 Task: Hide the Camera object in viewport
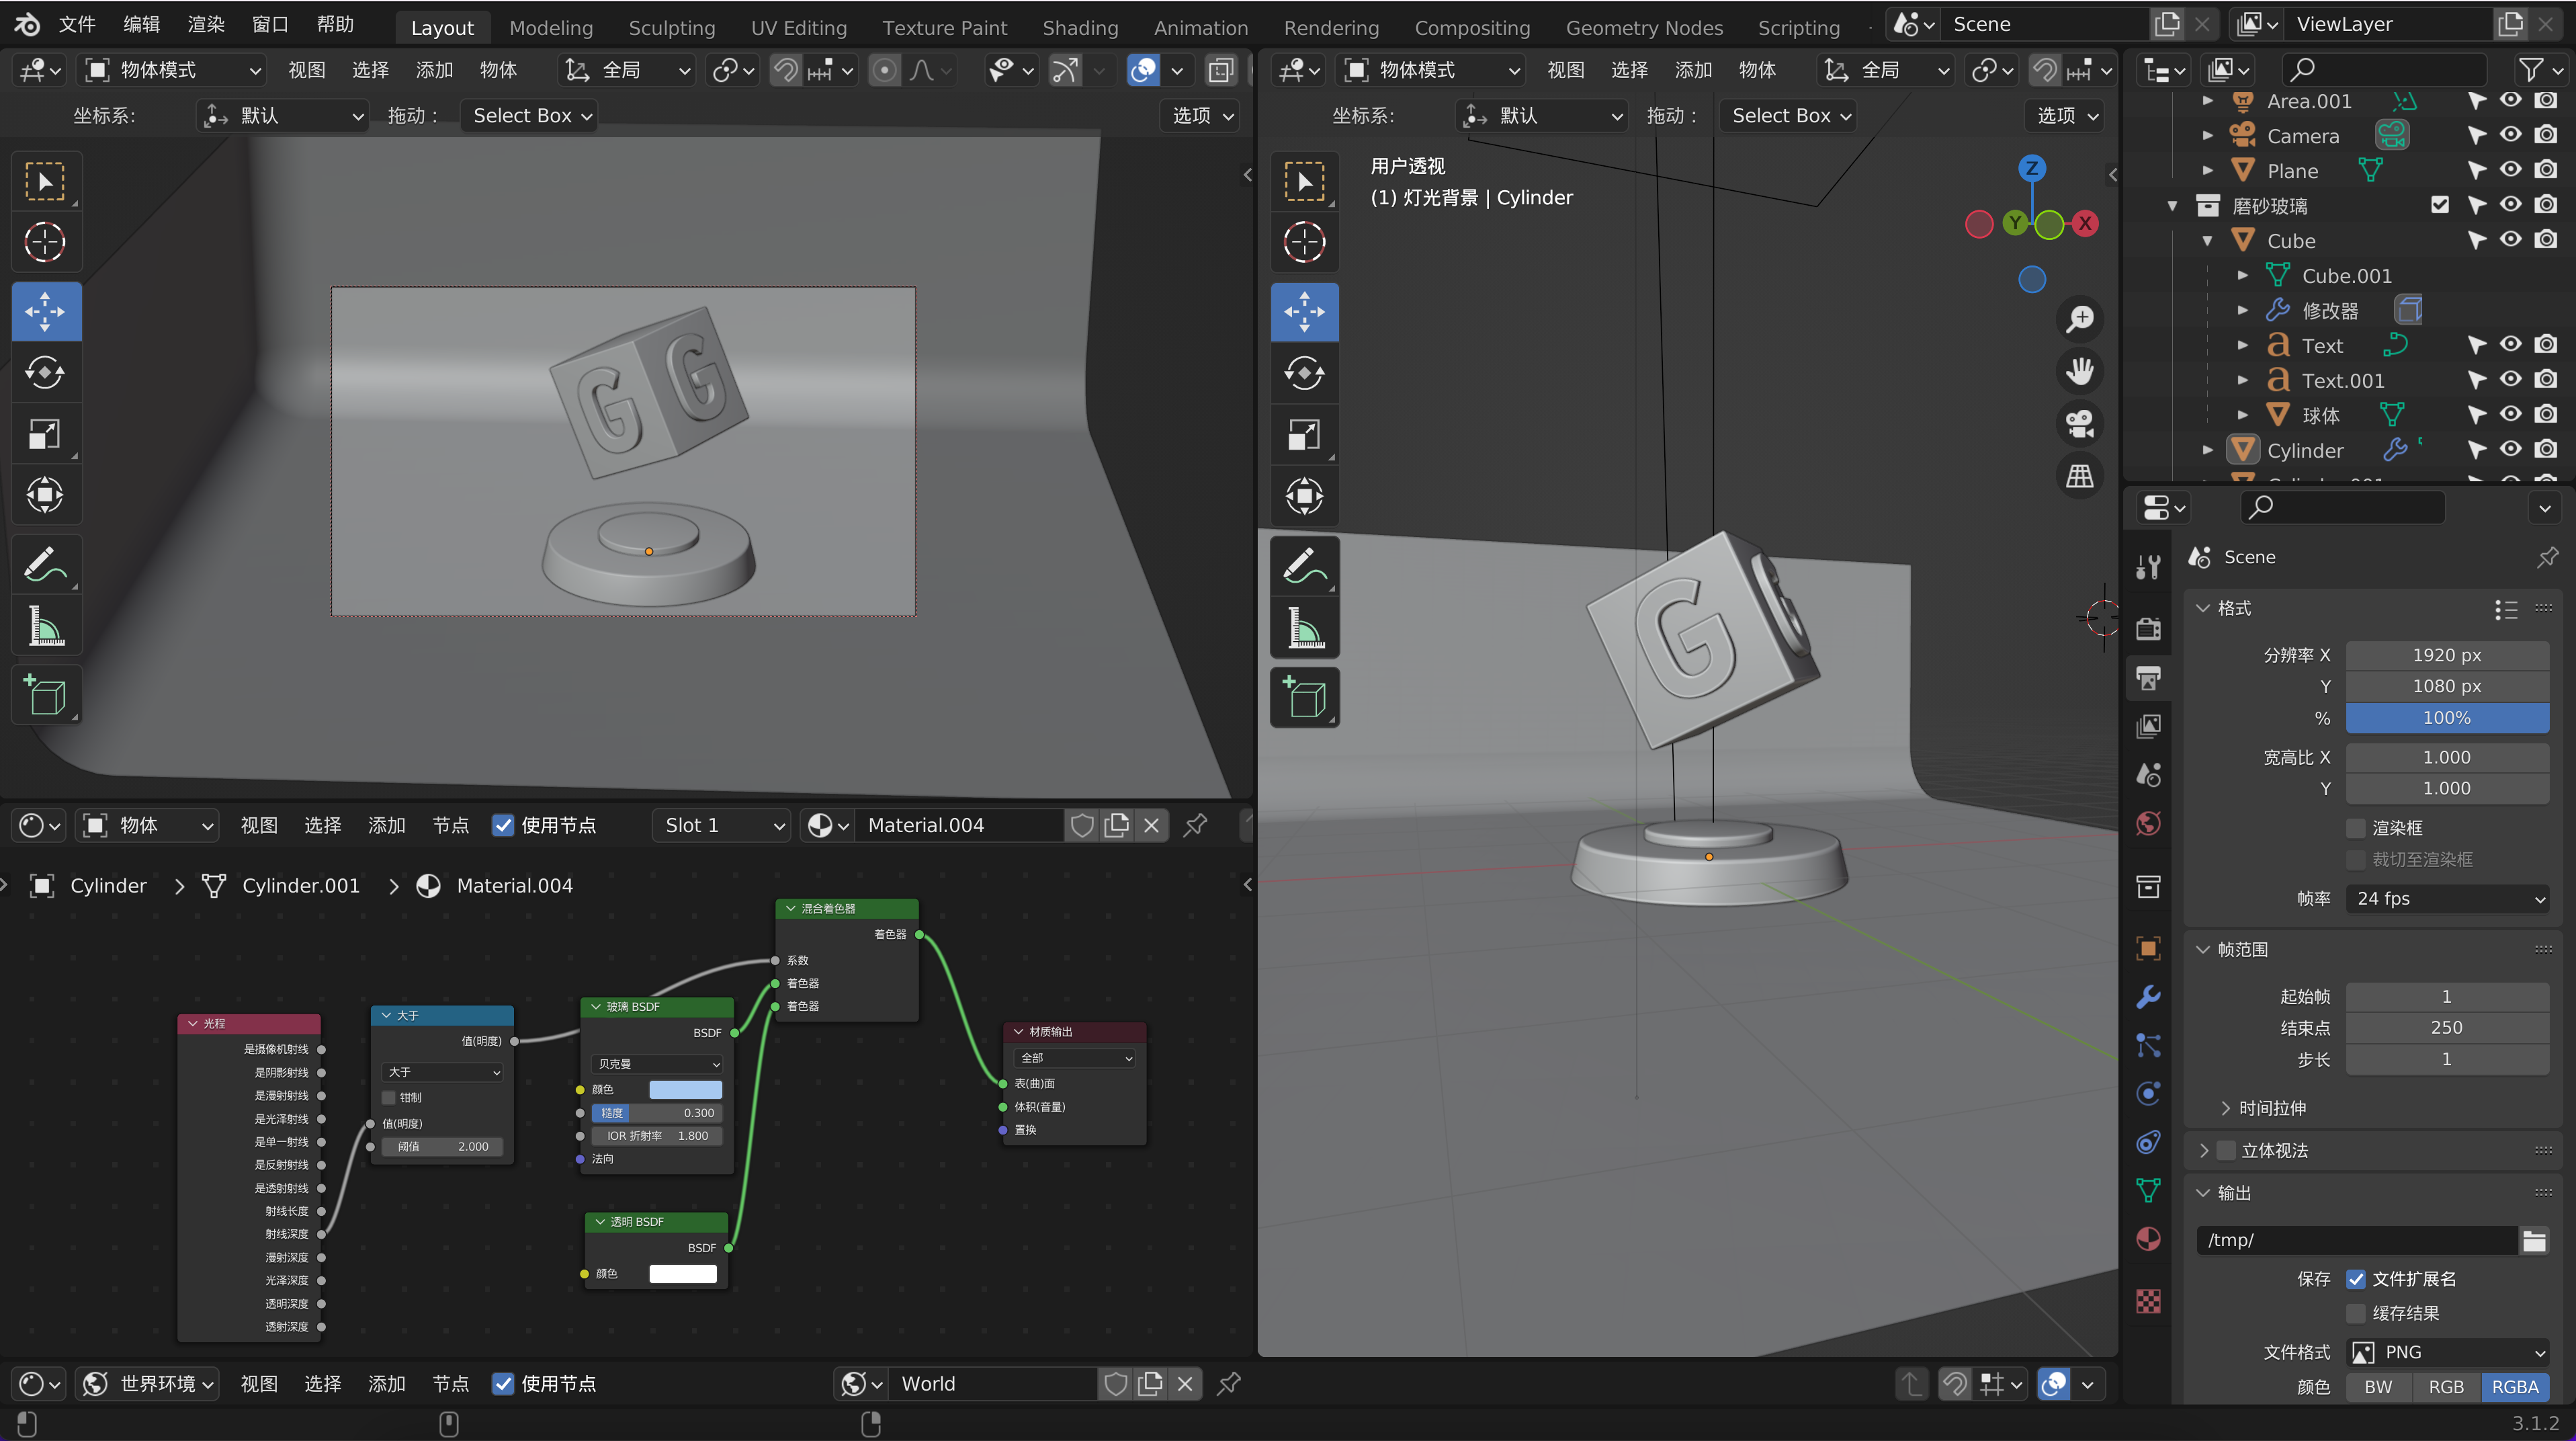[2511, 135]
